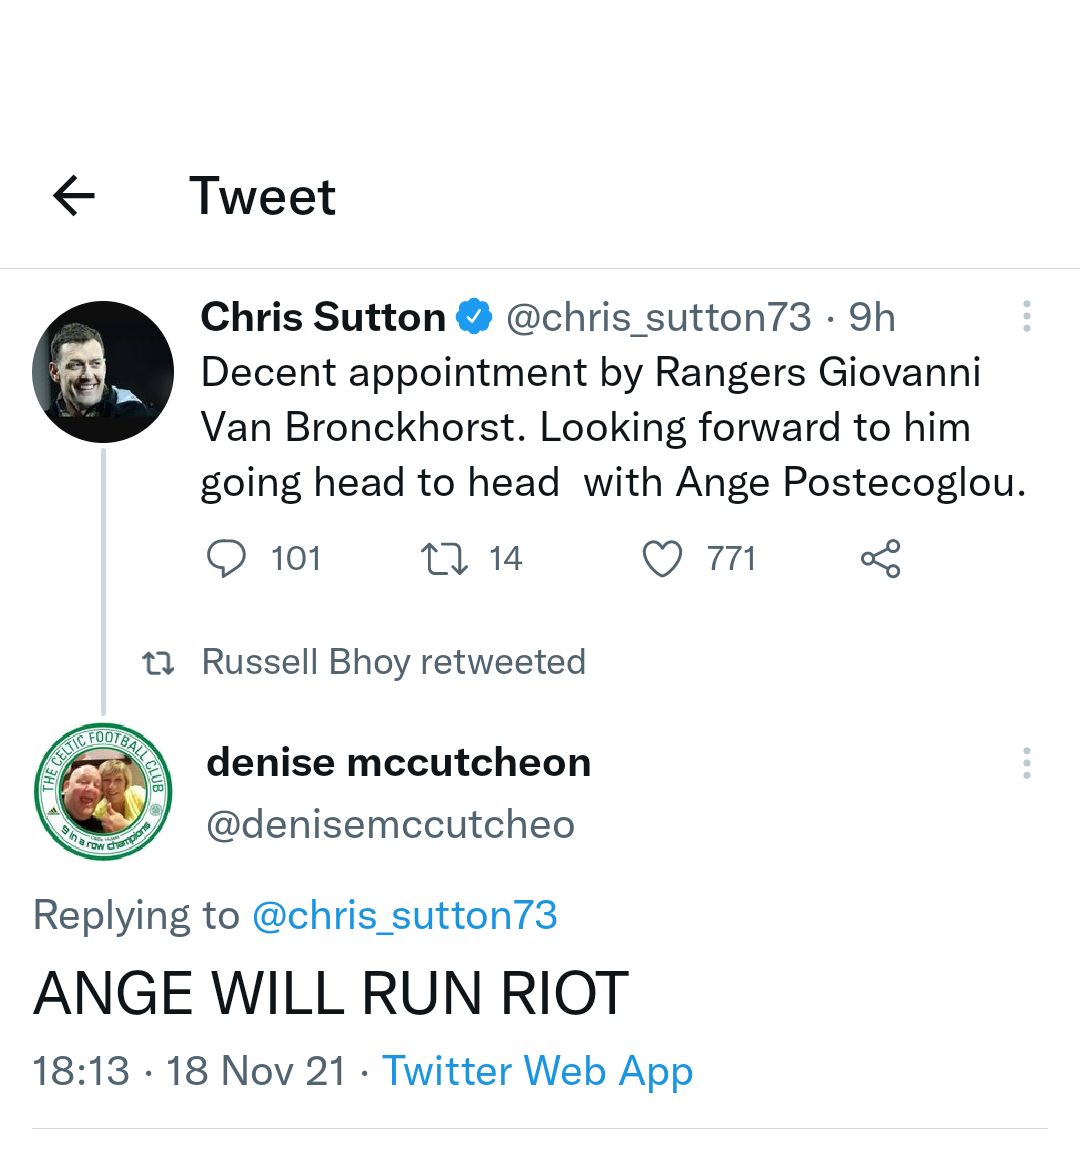Open the @chris_sutton73 handle in tweet header

tap(659, 318)
